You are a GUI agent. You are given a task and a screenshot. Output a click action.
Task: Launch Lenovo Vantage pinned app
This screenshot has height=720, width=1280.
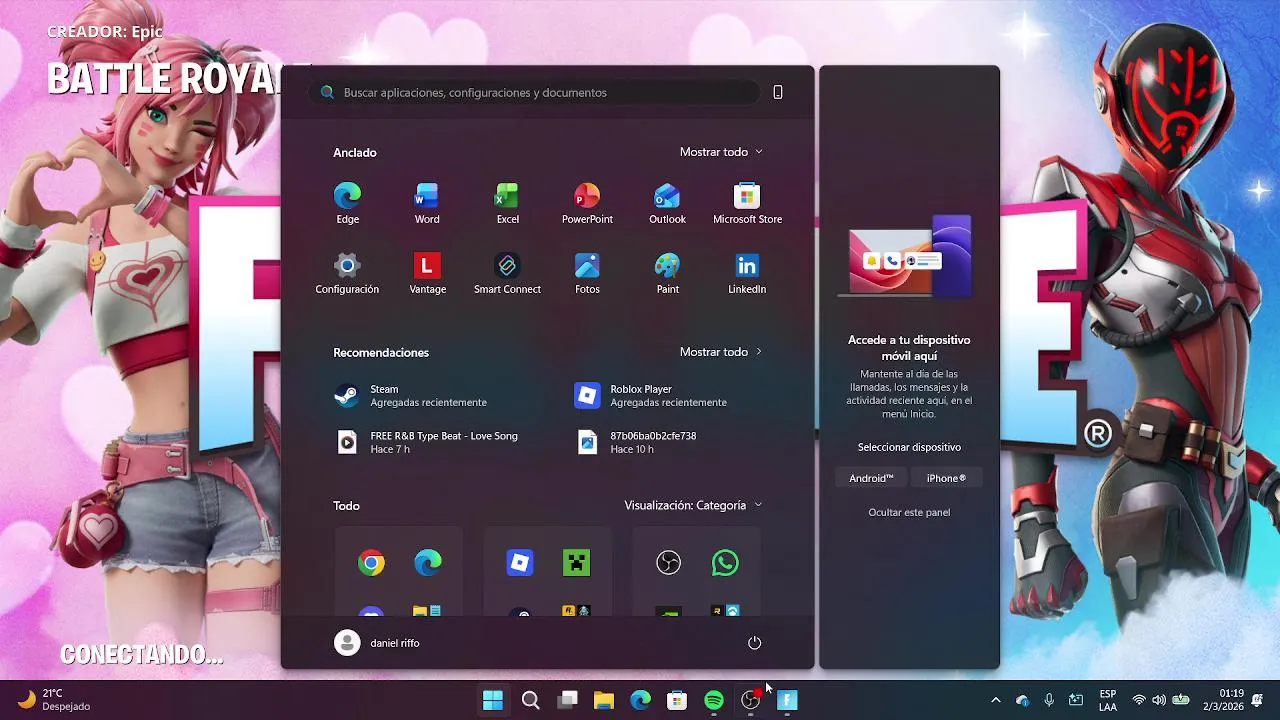427,273
